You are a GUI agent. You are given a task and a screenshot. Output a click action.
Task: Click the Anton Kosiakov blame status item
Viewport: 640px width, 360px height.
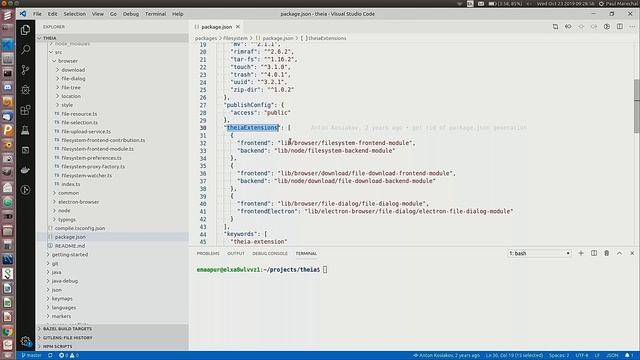click(447, 356)
